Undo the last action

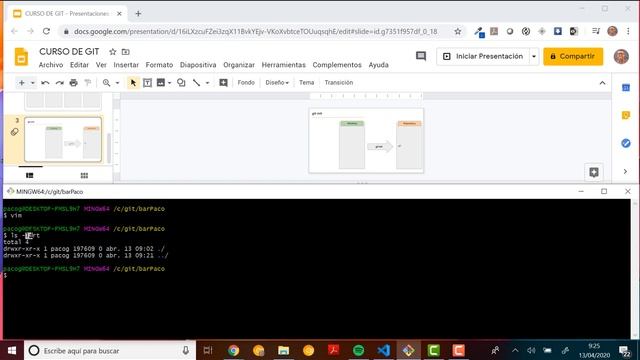point(45,83)
